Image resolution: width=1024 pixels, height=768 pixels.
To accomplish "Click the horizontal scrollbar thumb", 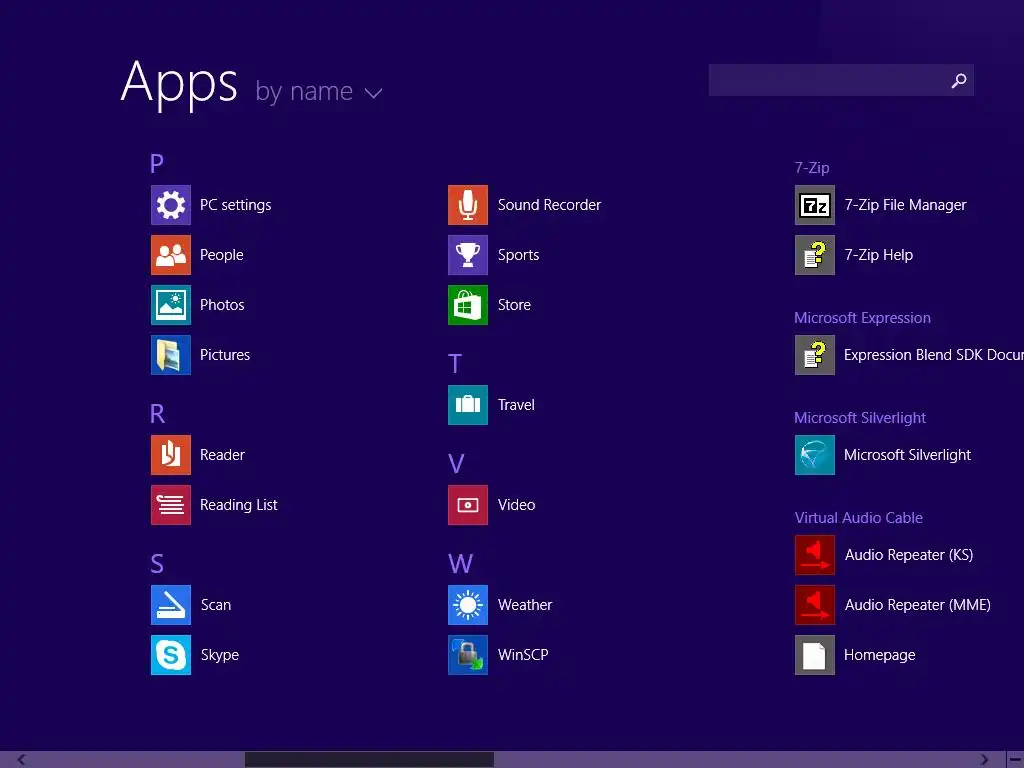I will click(x=369, y=760).
